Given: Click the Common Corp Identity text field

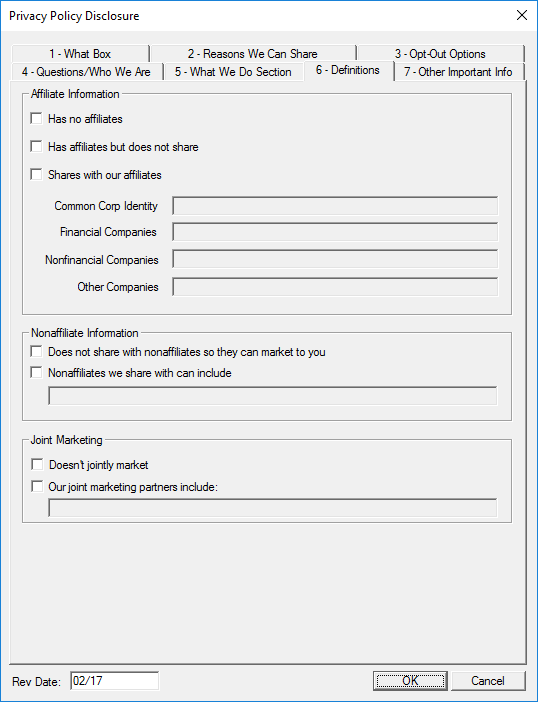Looking at the screenshot, I should [335, 206].
